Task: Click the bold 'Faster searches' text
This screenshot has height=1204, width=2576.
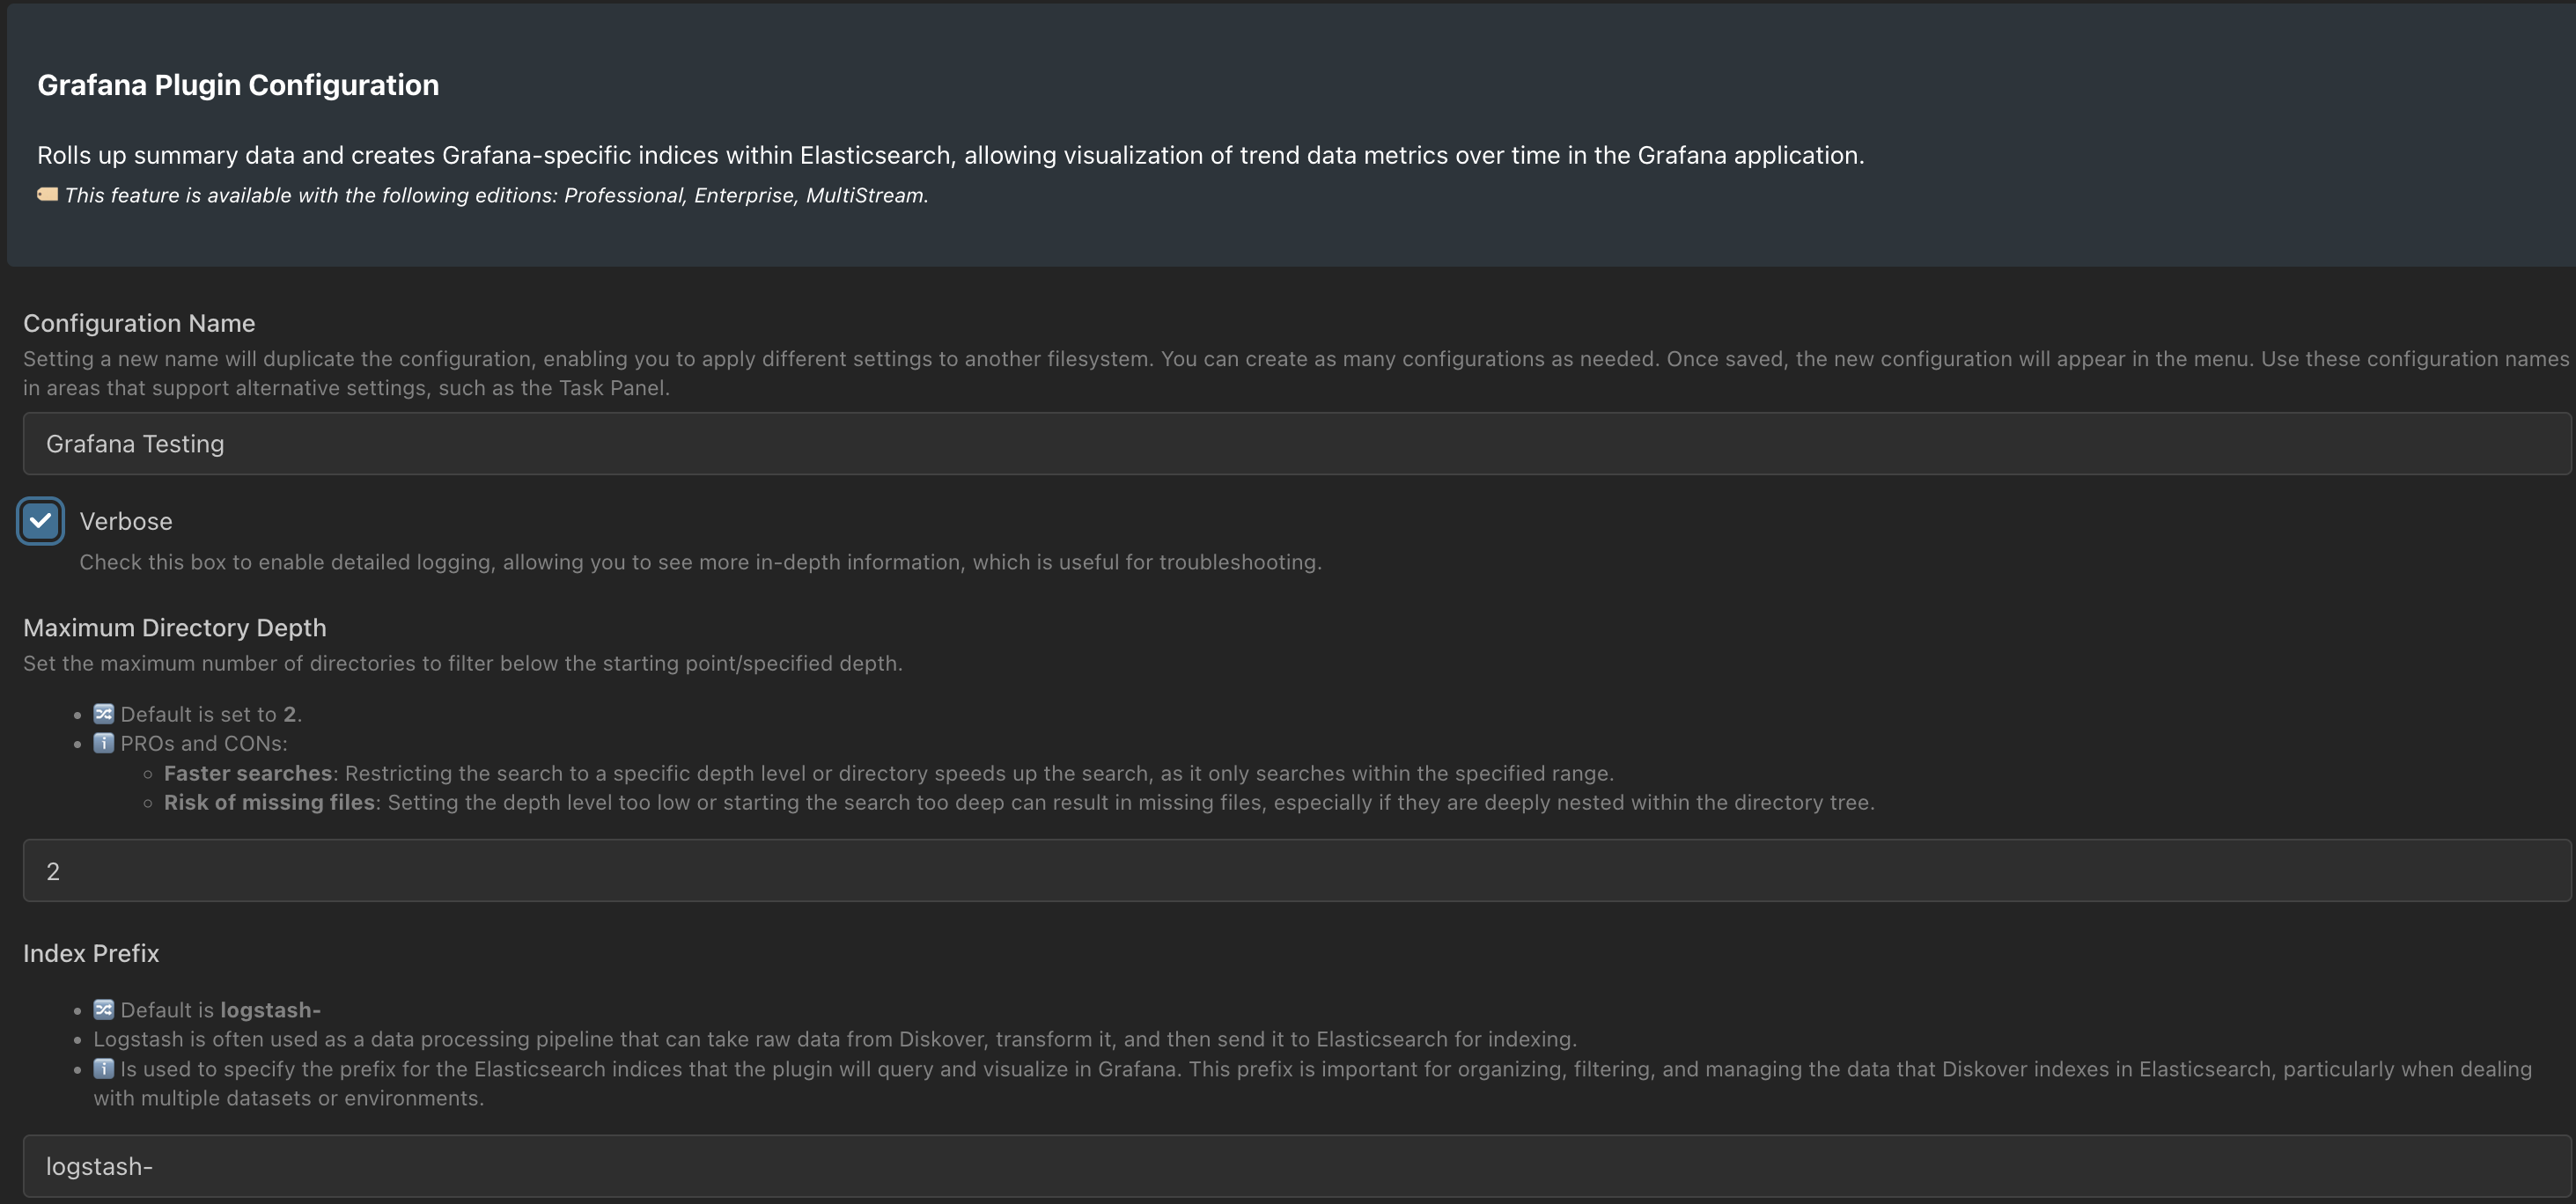Action: pos(248,773)
